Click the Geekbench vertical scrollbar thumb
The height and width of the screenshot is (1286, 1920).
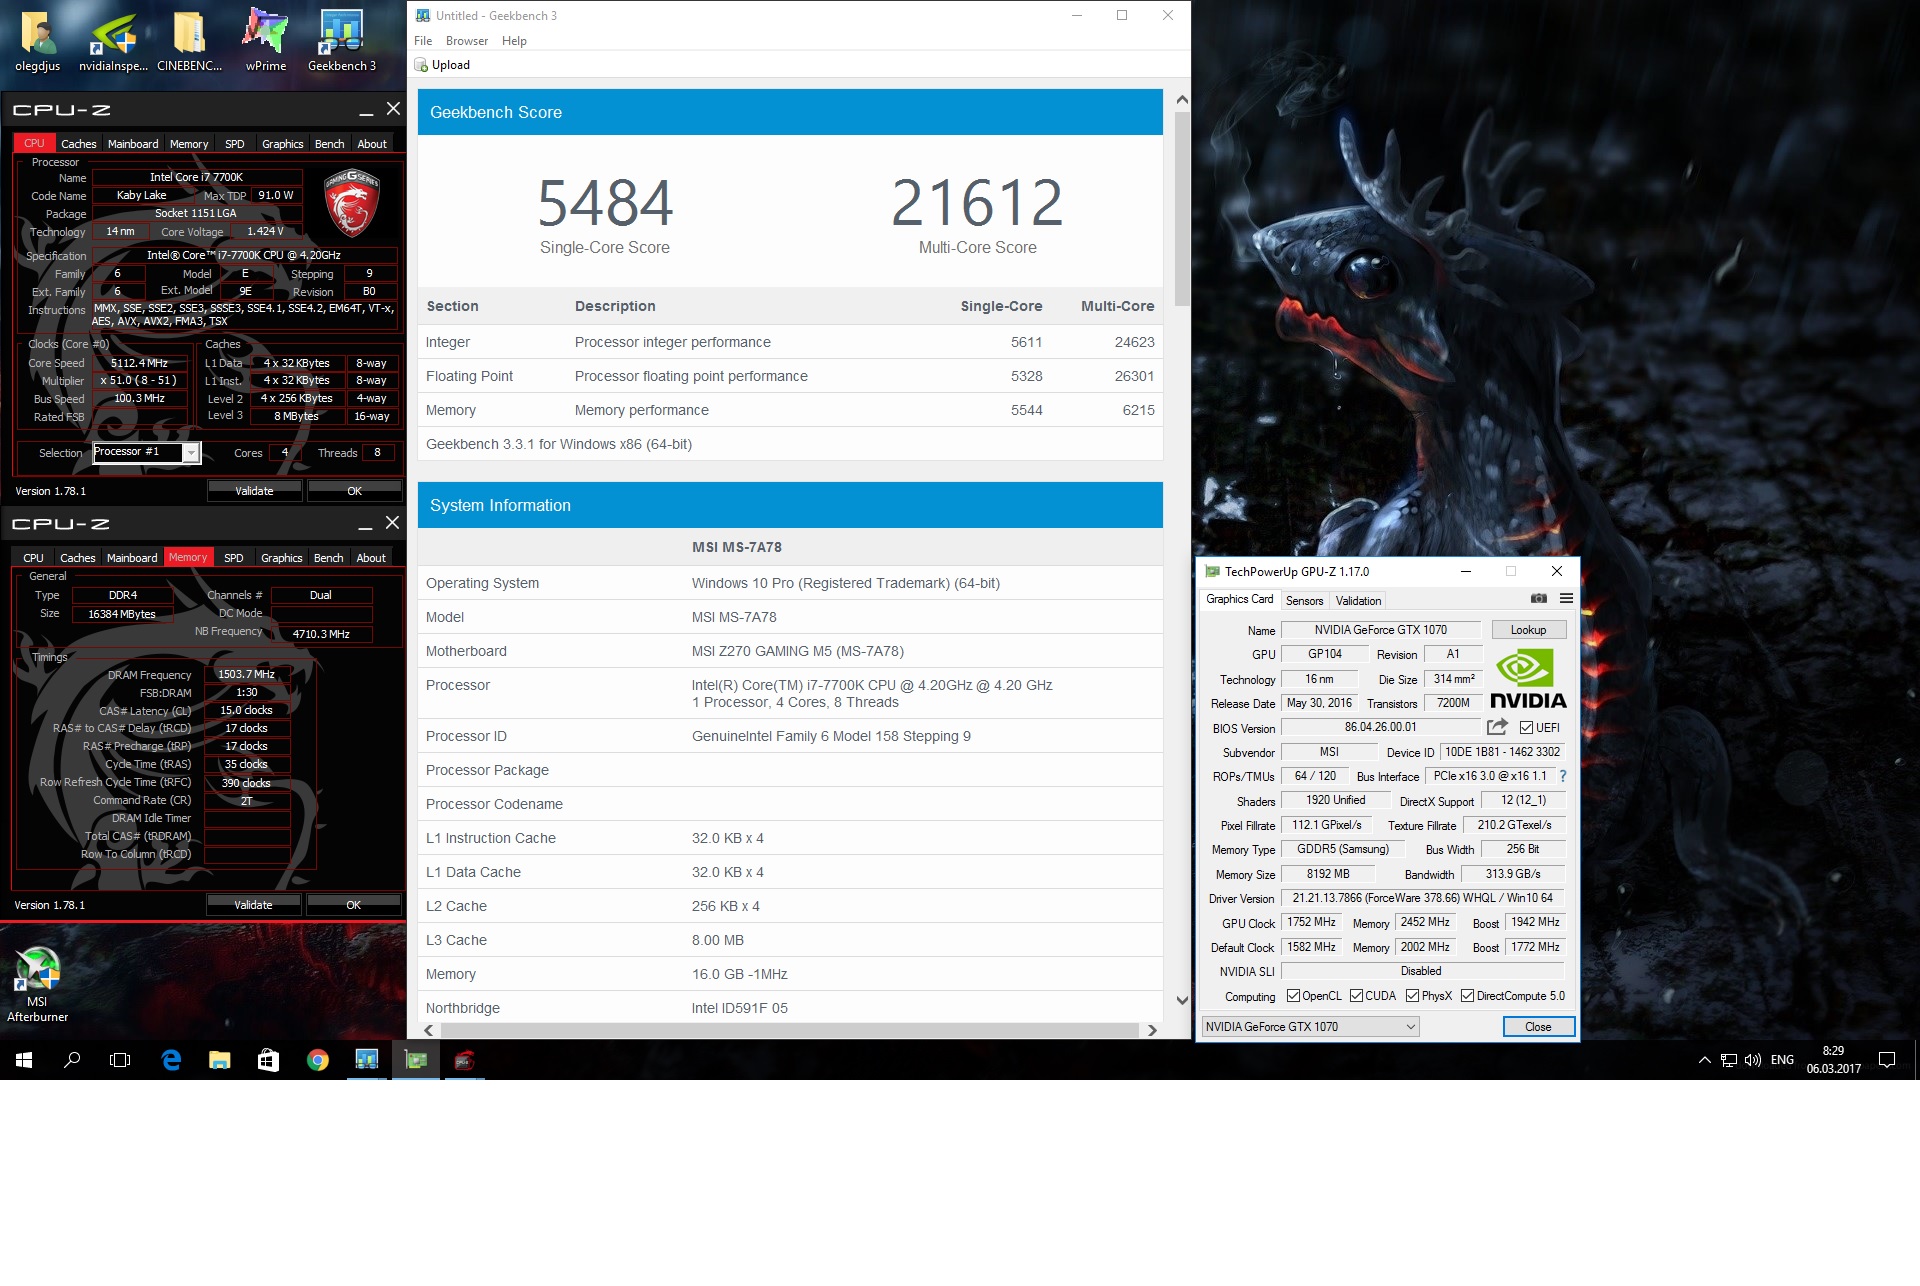1182,209
